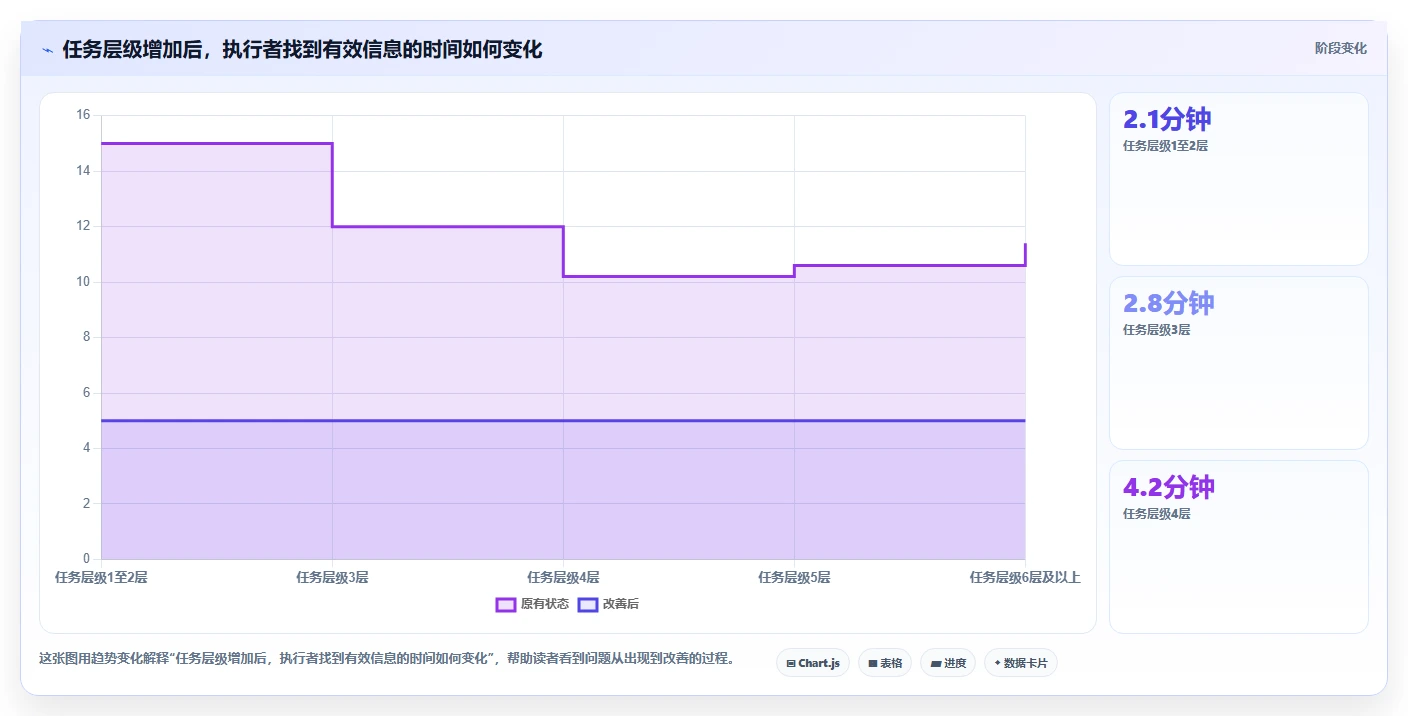
Task: Click the y-axis value 16
Action: click(83, 115)
